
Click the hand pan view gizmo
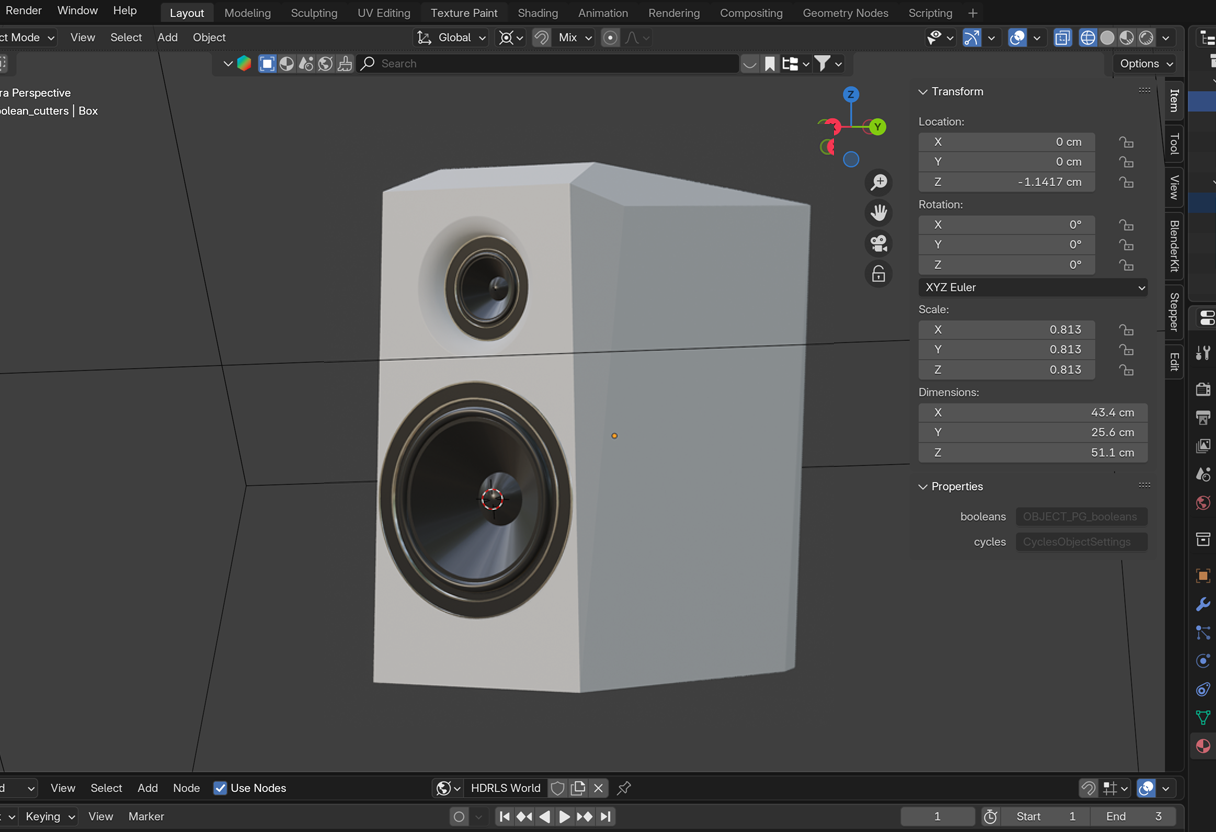(x=879, y=213)
